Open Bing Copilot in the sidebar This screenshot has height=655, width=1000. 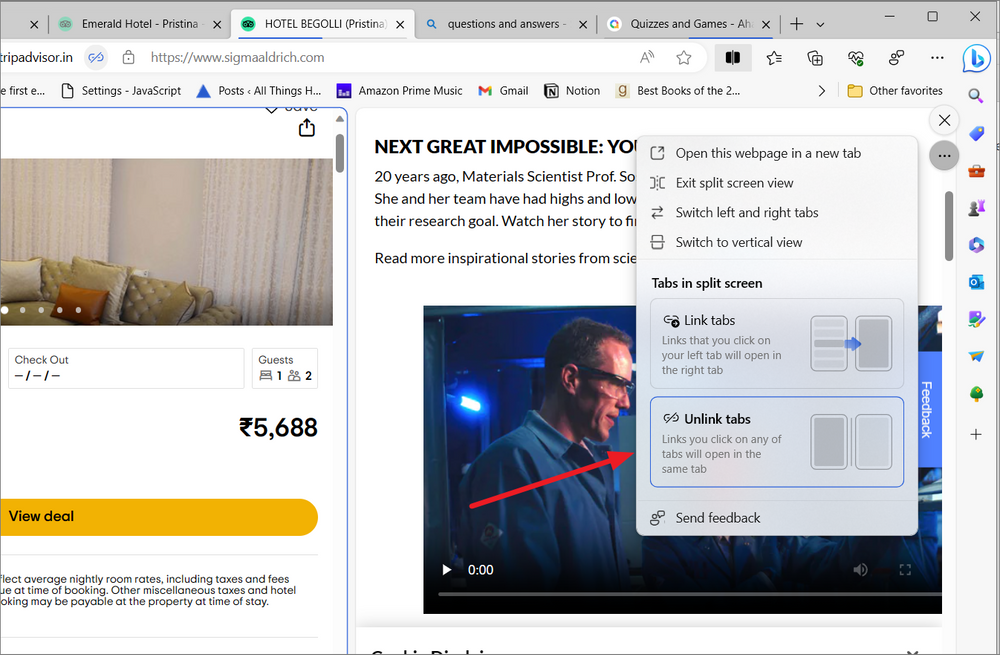tap(977, 59)
